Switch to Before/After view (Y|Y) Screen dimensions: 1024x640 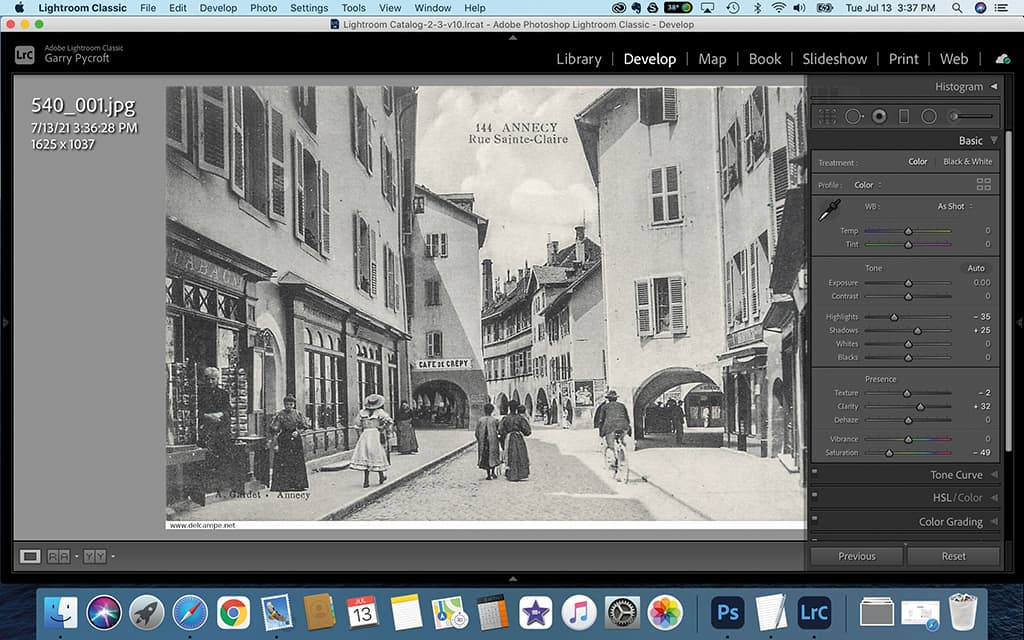(95, 556)
